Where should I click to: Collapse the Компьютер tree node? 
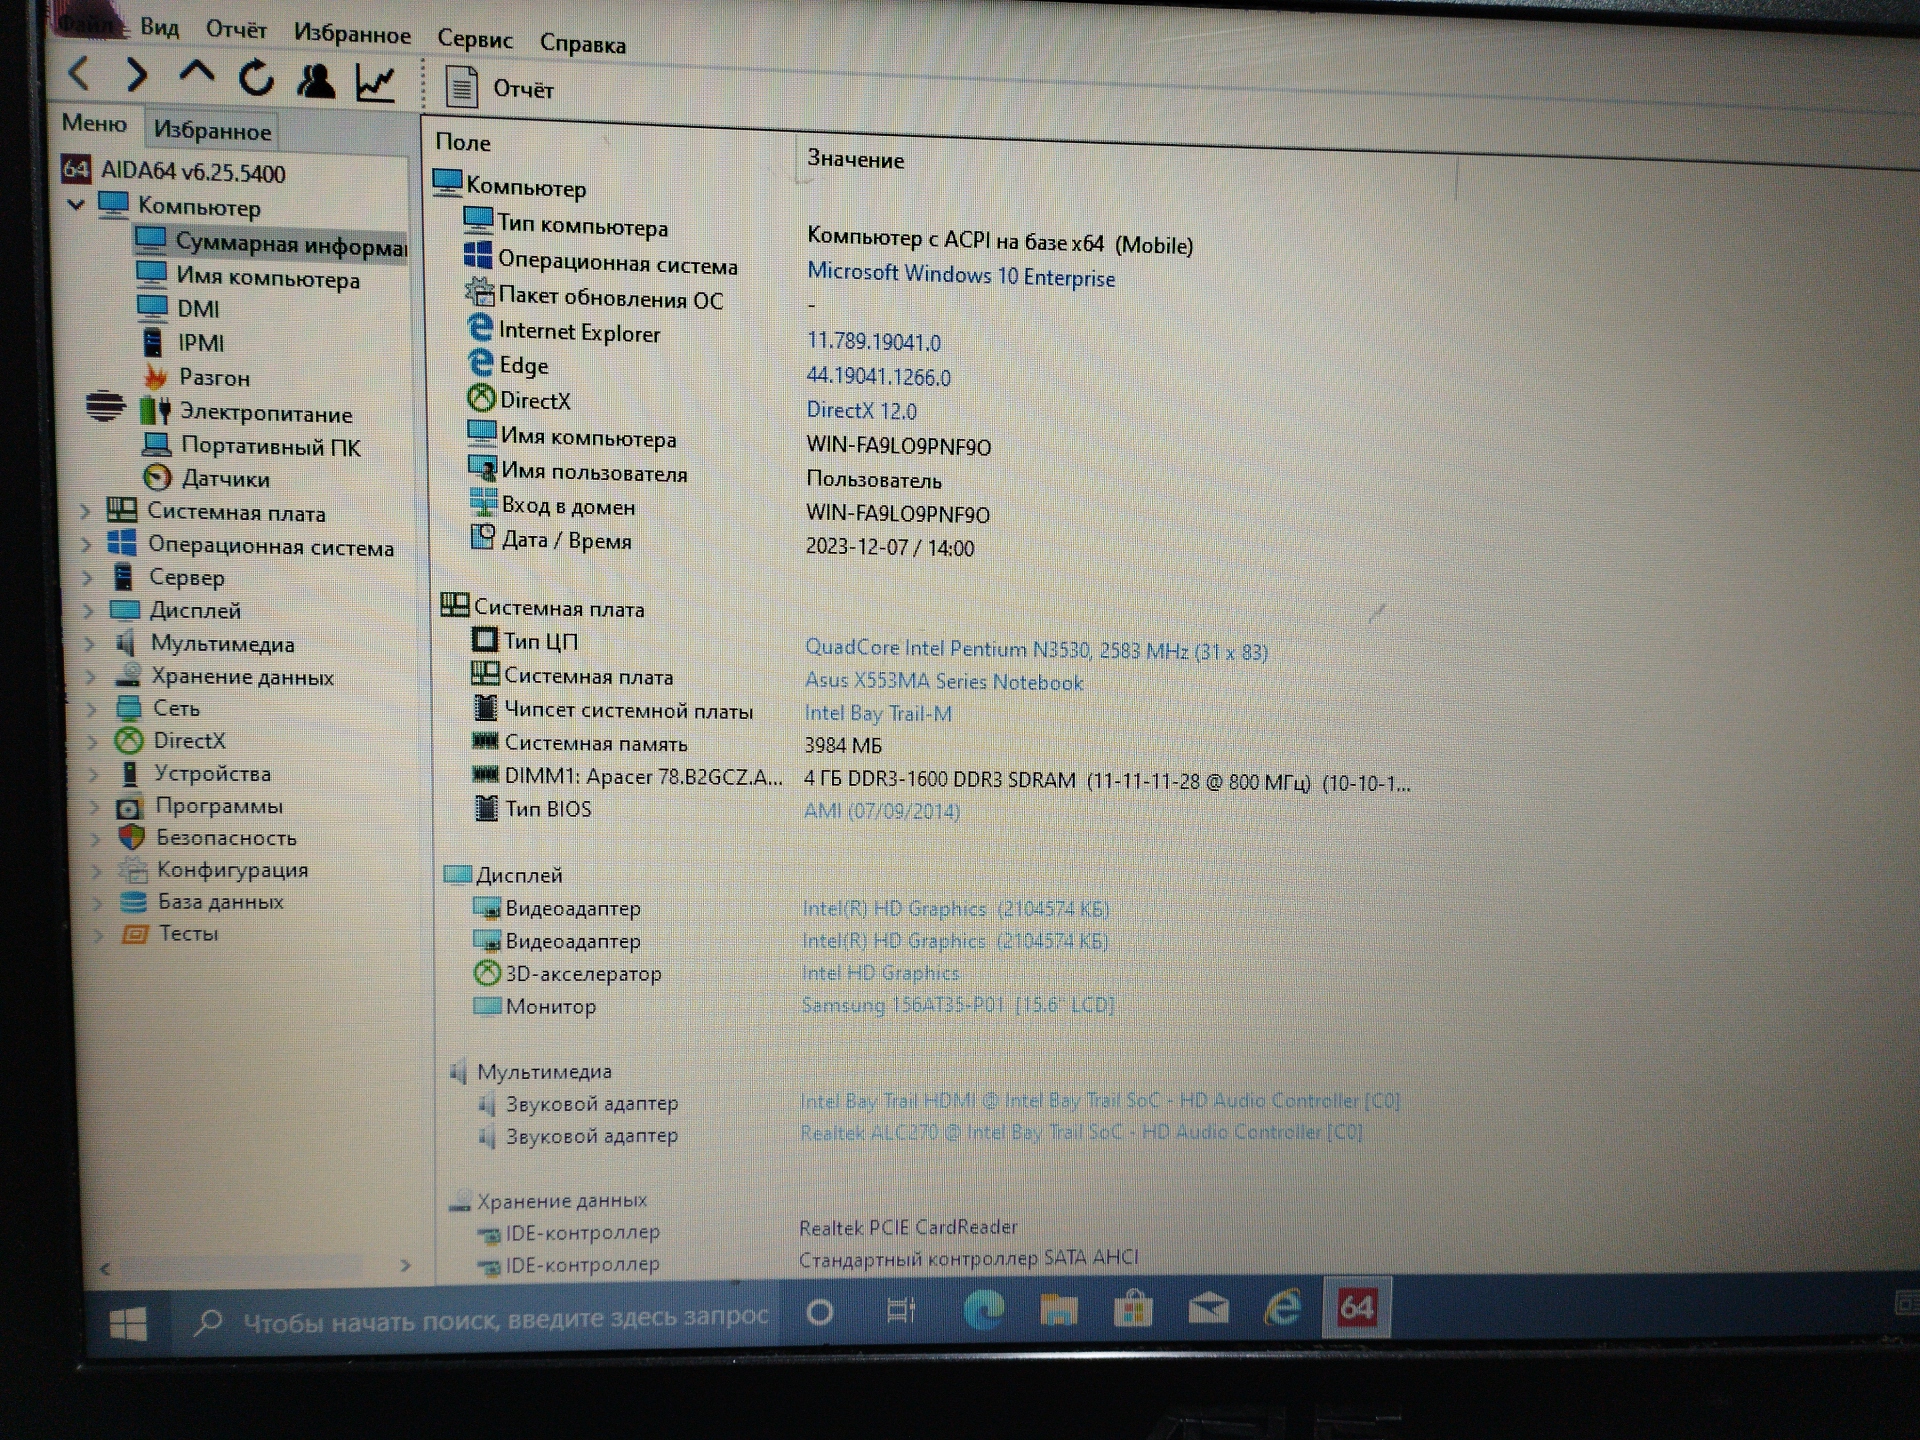[x=76, y=204]
